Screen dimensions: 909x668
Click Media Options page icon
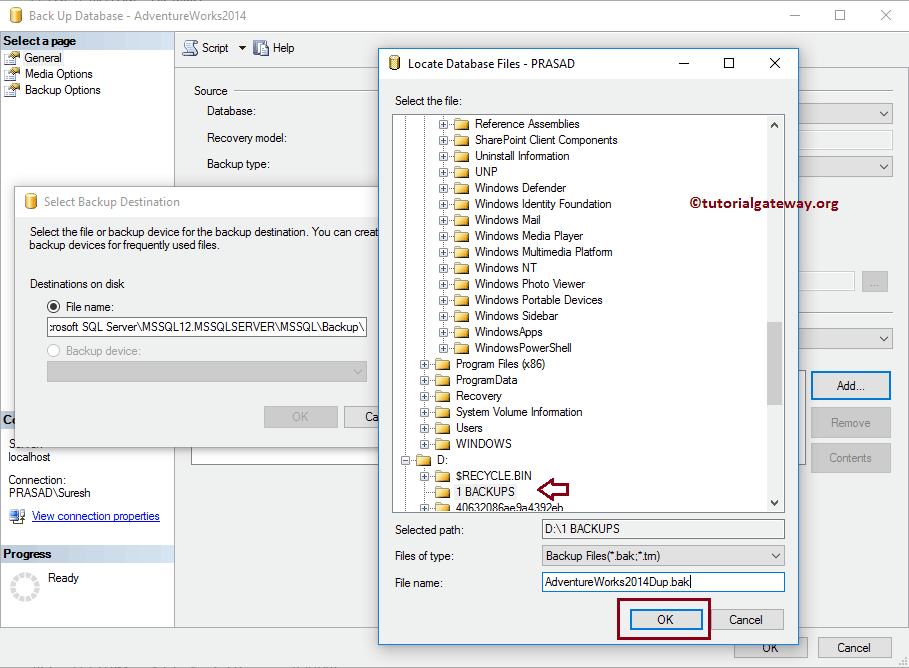12,74
